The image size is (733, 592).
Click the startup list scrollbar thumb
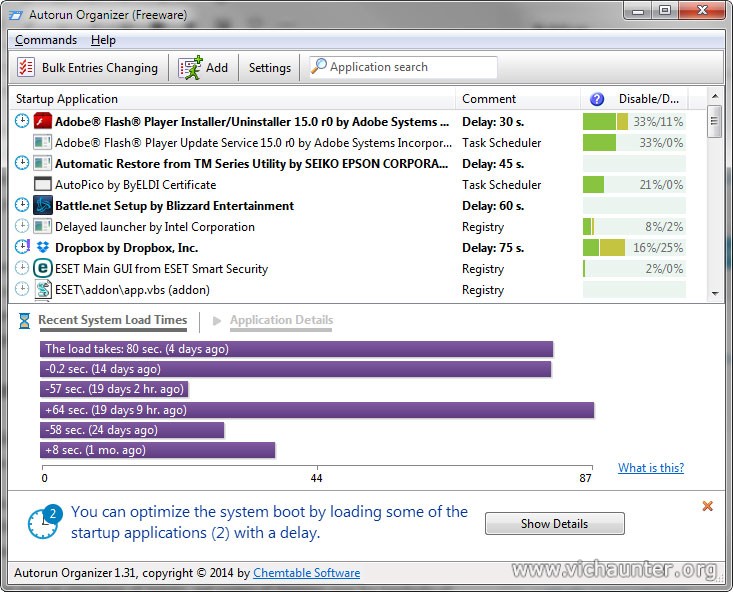(x=714, y=122)
